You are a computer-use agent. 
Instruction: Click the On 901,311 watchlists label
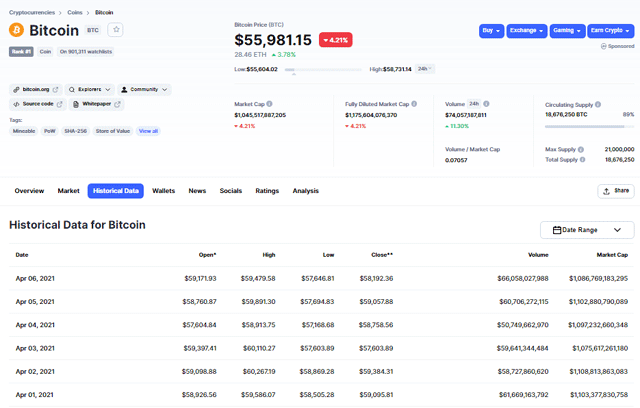(x=86, y=52)
